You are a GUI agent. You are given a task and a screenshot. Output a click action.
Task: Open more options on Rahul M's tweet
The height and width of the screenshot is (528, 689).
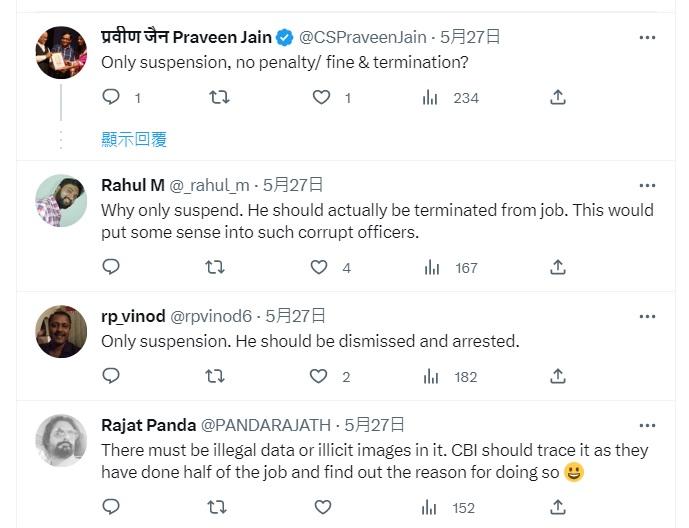(647, 185)
